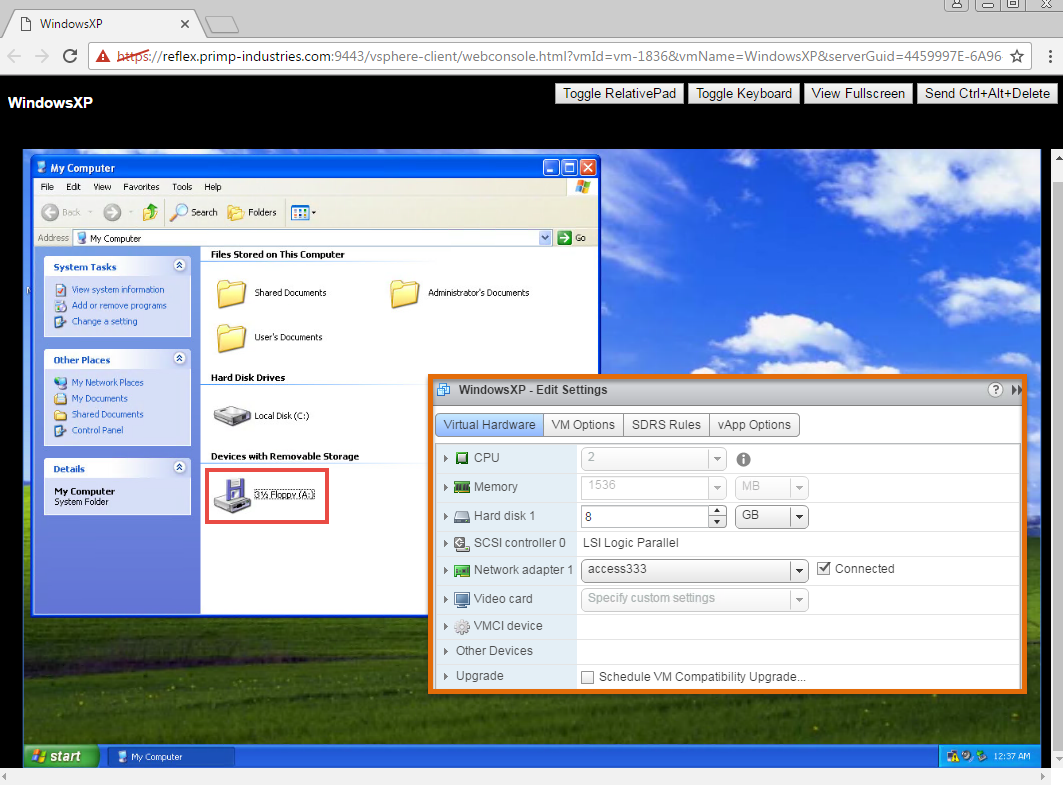Screen dimensions: 1063x785
Task: Open the My Computer address bar dropdown
Action: point(545,238)
